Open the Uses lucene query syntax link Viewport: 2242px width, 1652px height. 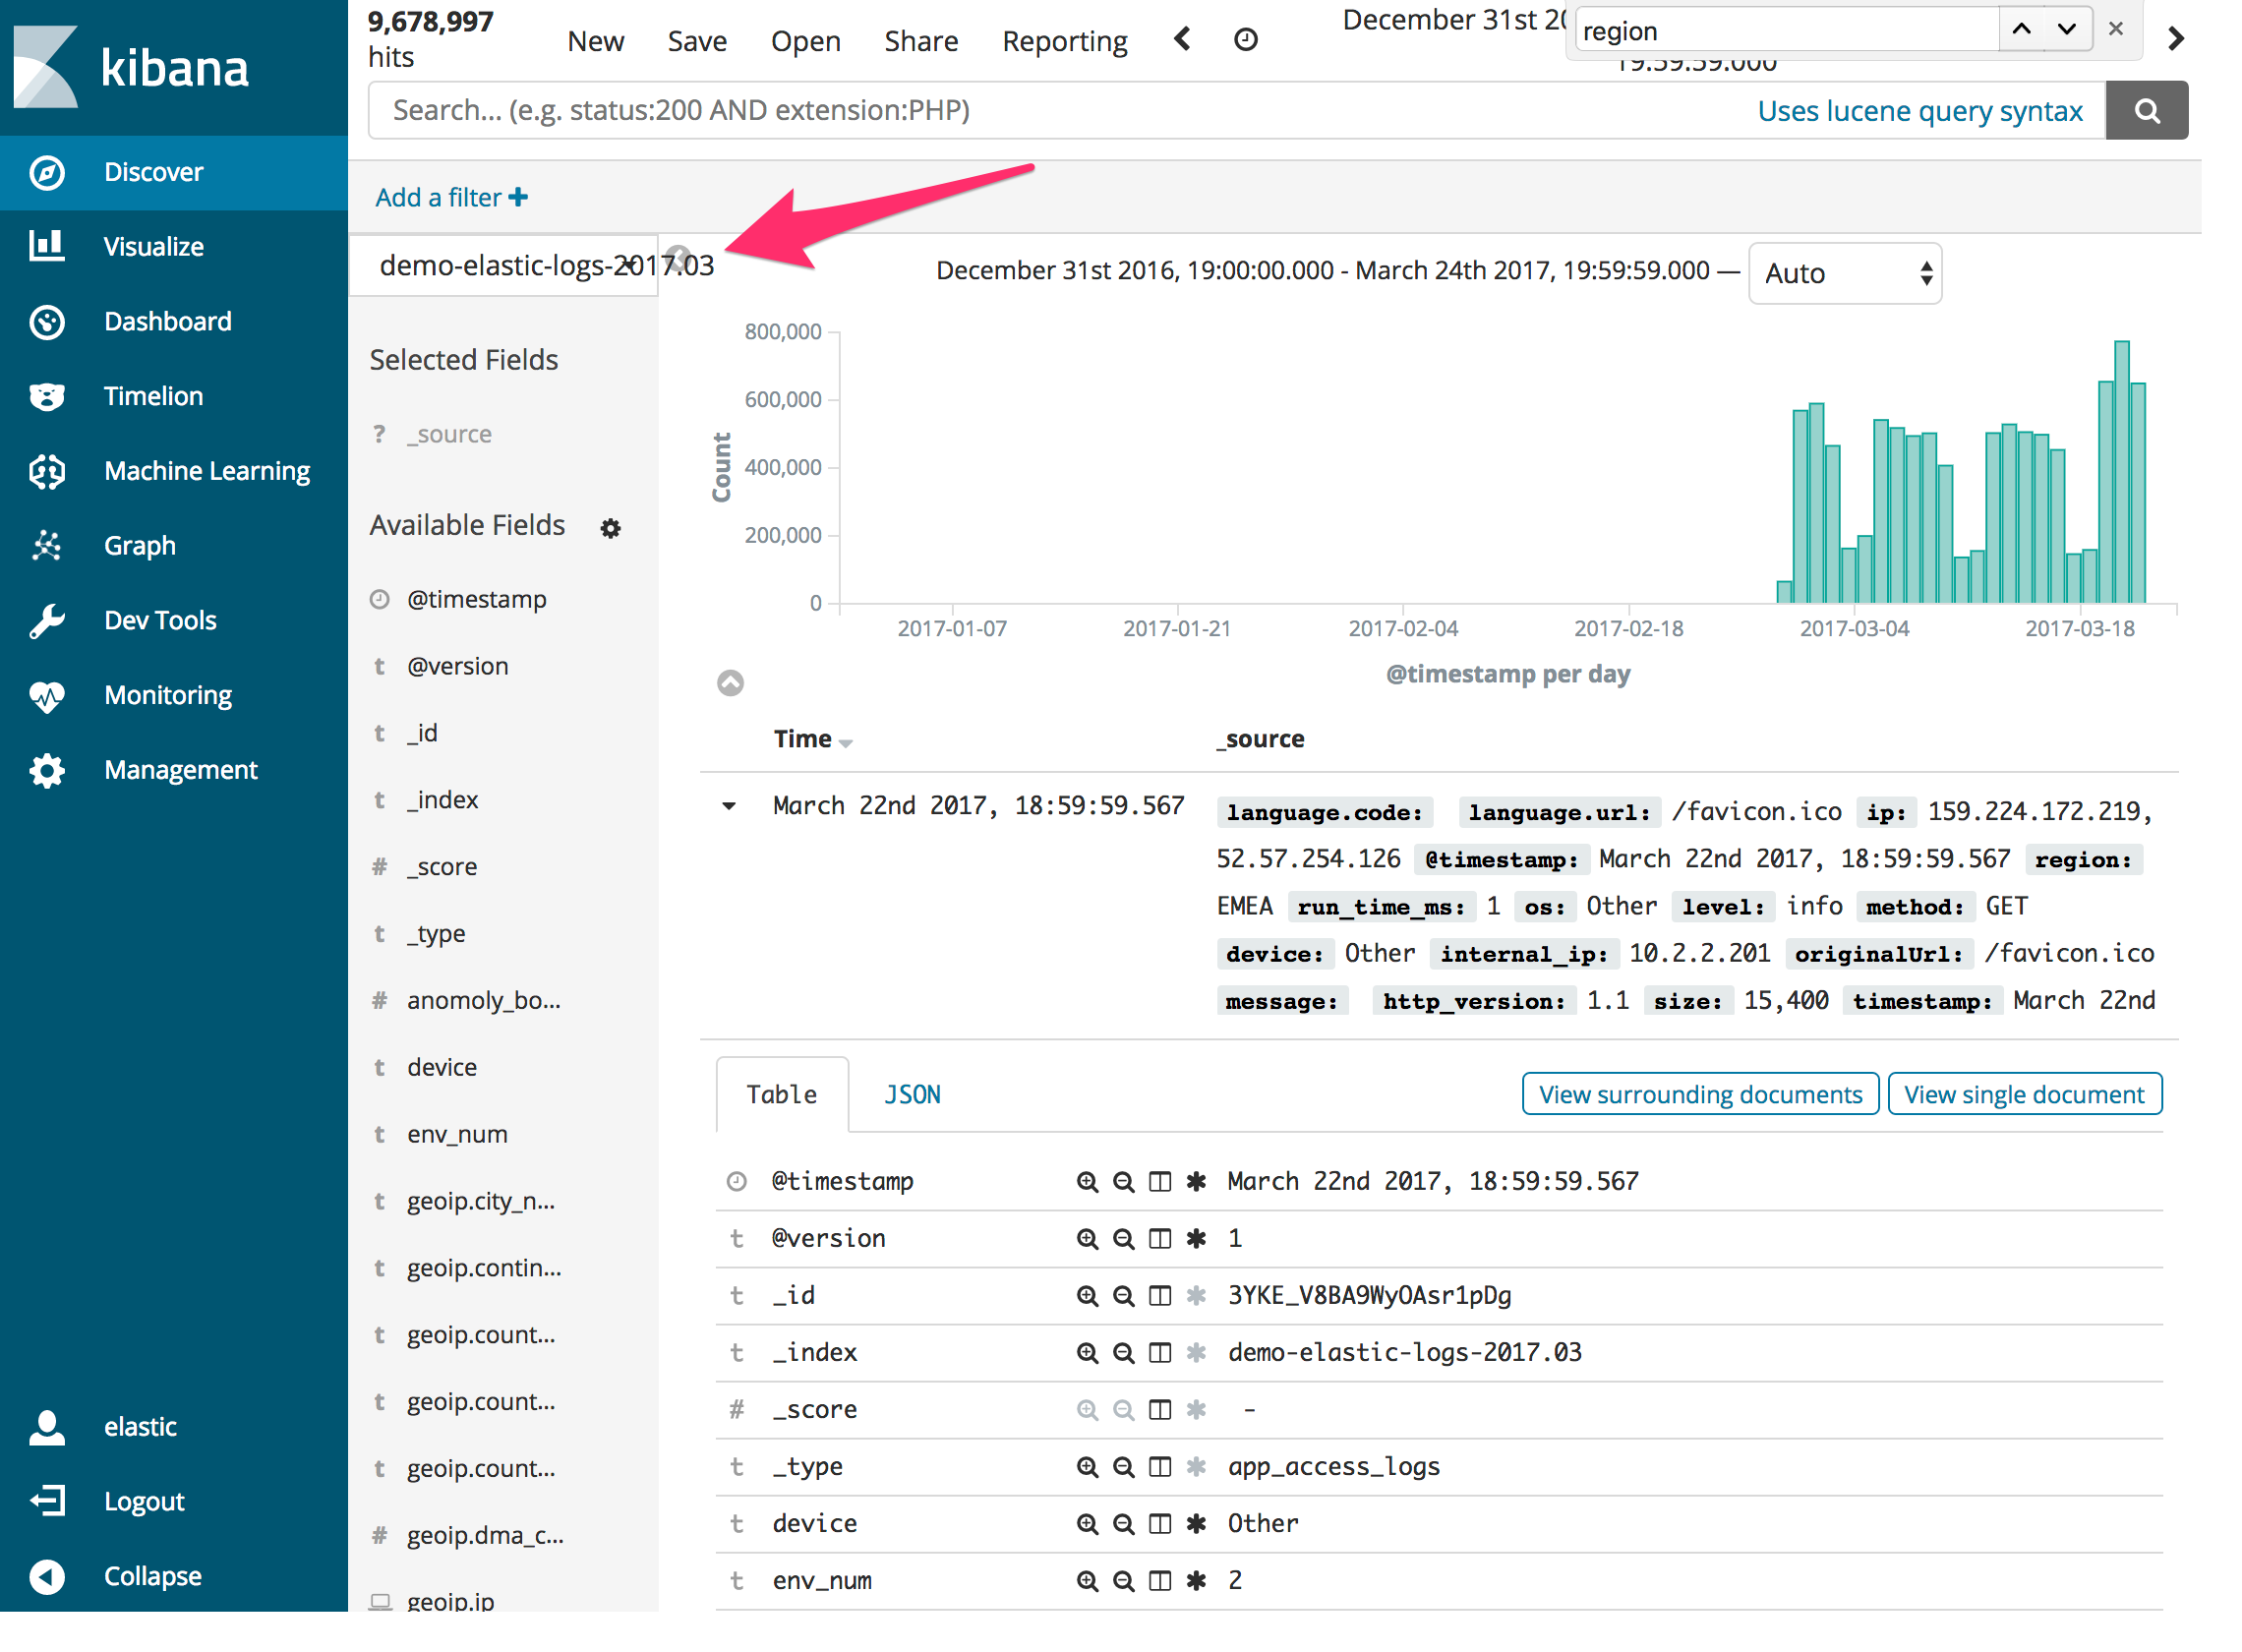pyautogui.click(x=1921, y=110)
